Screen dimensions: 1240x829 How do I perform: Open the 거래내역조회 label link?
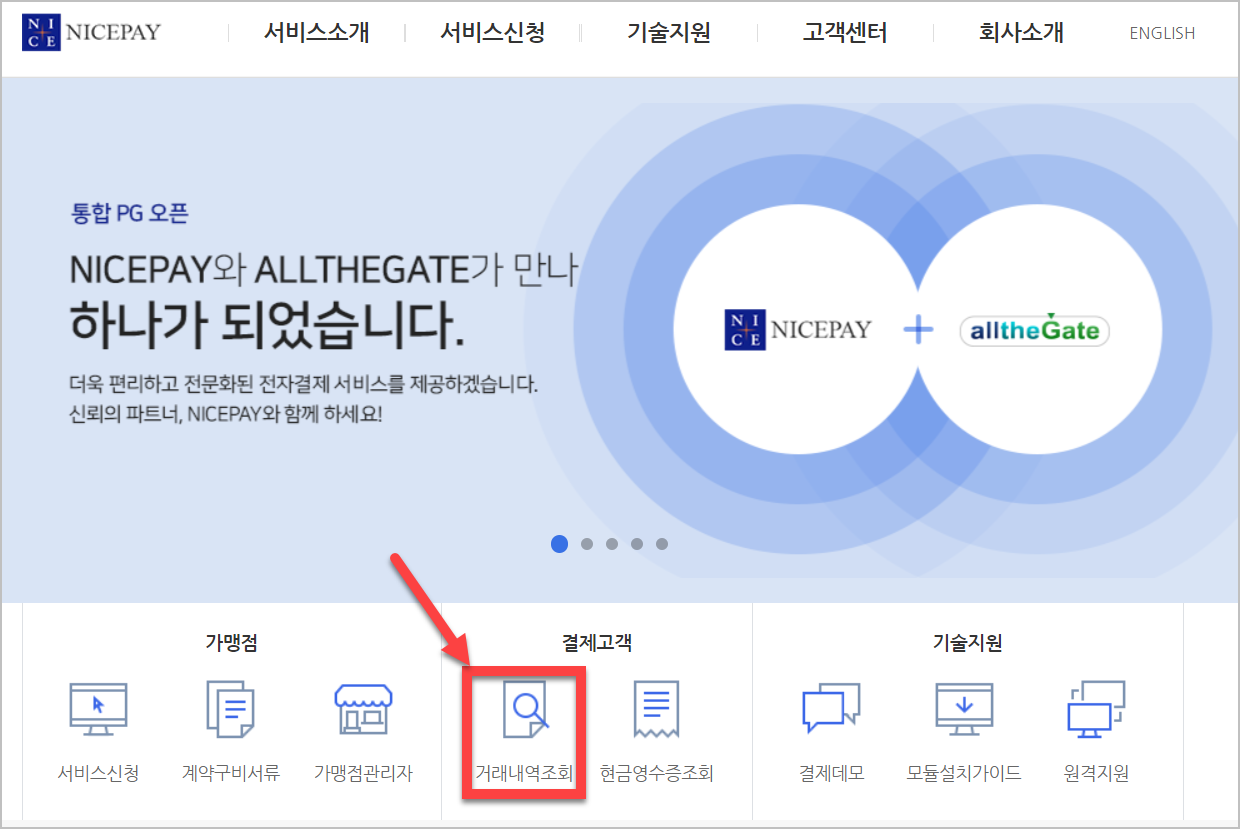click(x=524, y=773)
